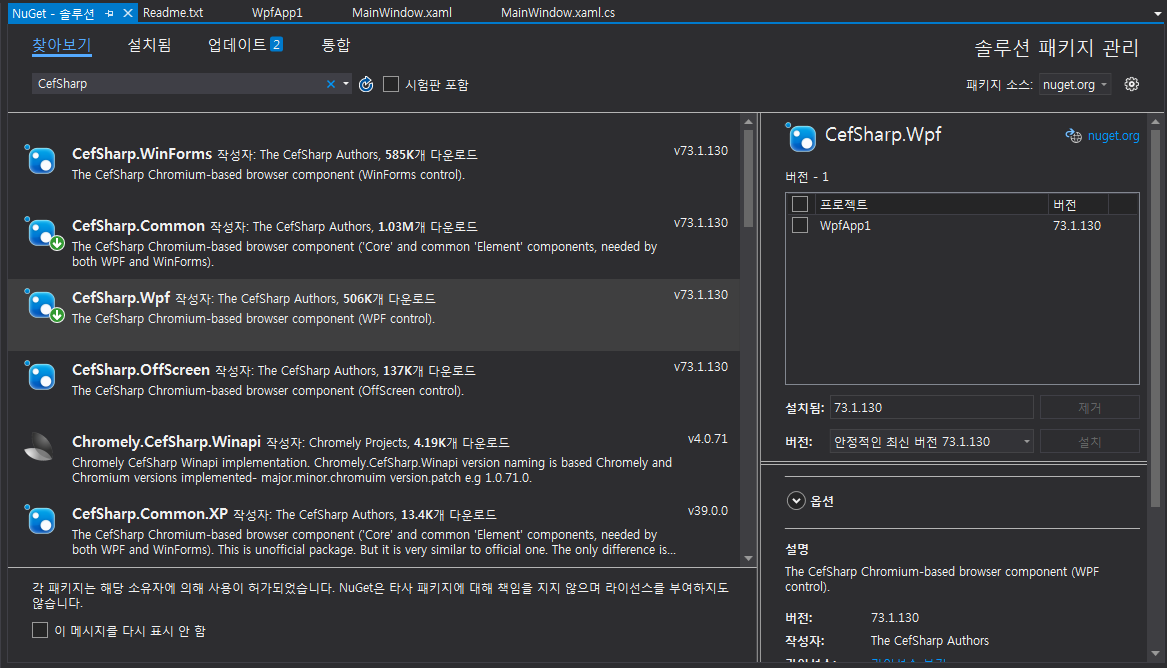1167x668 pixels.
Task: Click the globe icon beside nuget.org link
Action: (x=1074, y=135)
